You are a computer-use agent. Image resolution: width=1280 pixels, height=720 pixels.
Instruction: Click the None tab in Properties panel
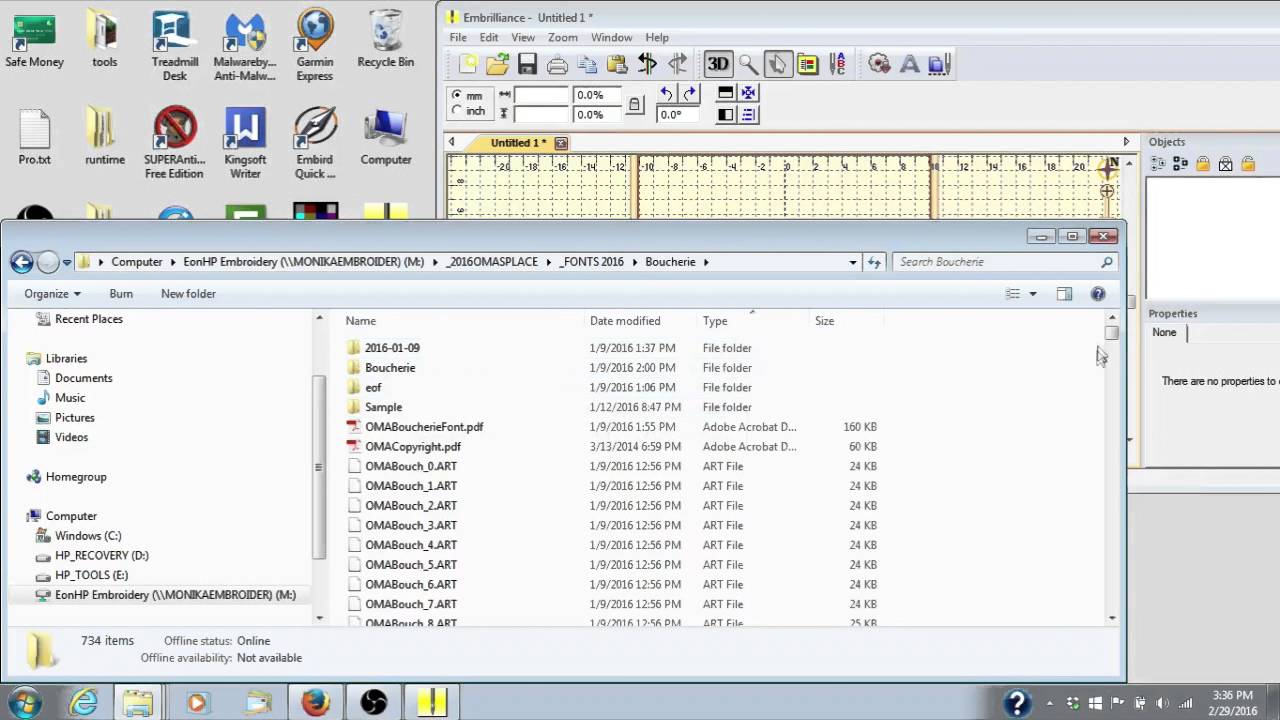pyautogui.click(x=1164, y=332)
